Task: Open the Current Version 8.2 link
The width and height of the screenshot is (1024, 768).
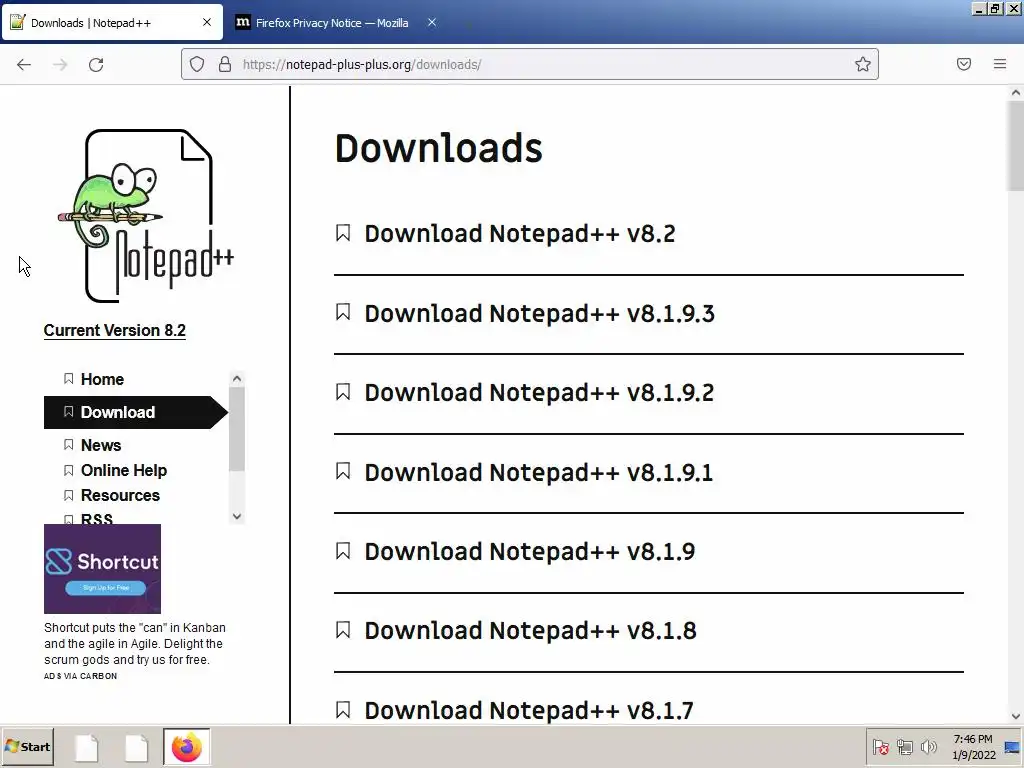Action: pyautogui.click(x=115, y=330)
